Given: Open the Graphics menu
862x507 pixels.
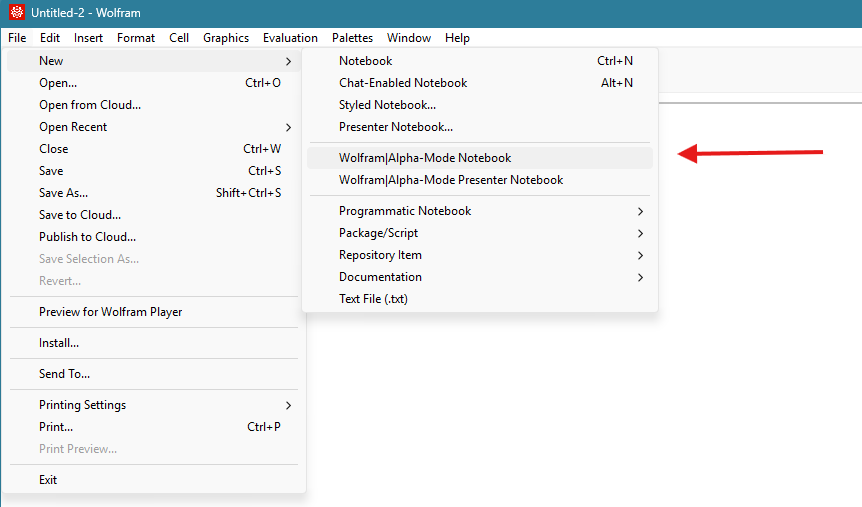Looking at the screenshot, I should (x=226, y=38).
